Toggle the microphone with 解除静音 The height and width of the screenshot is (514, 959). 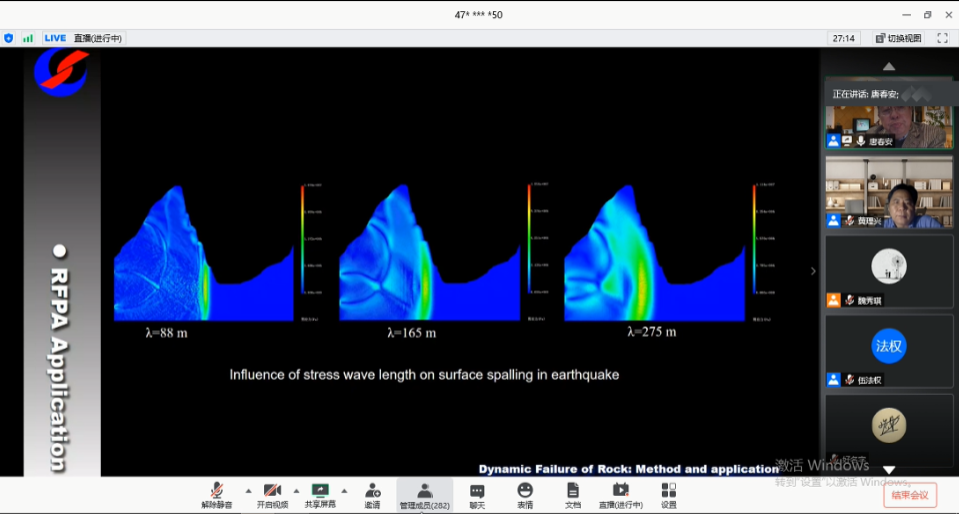(216, 494)
